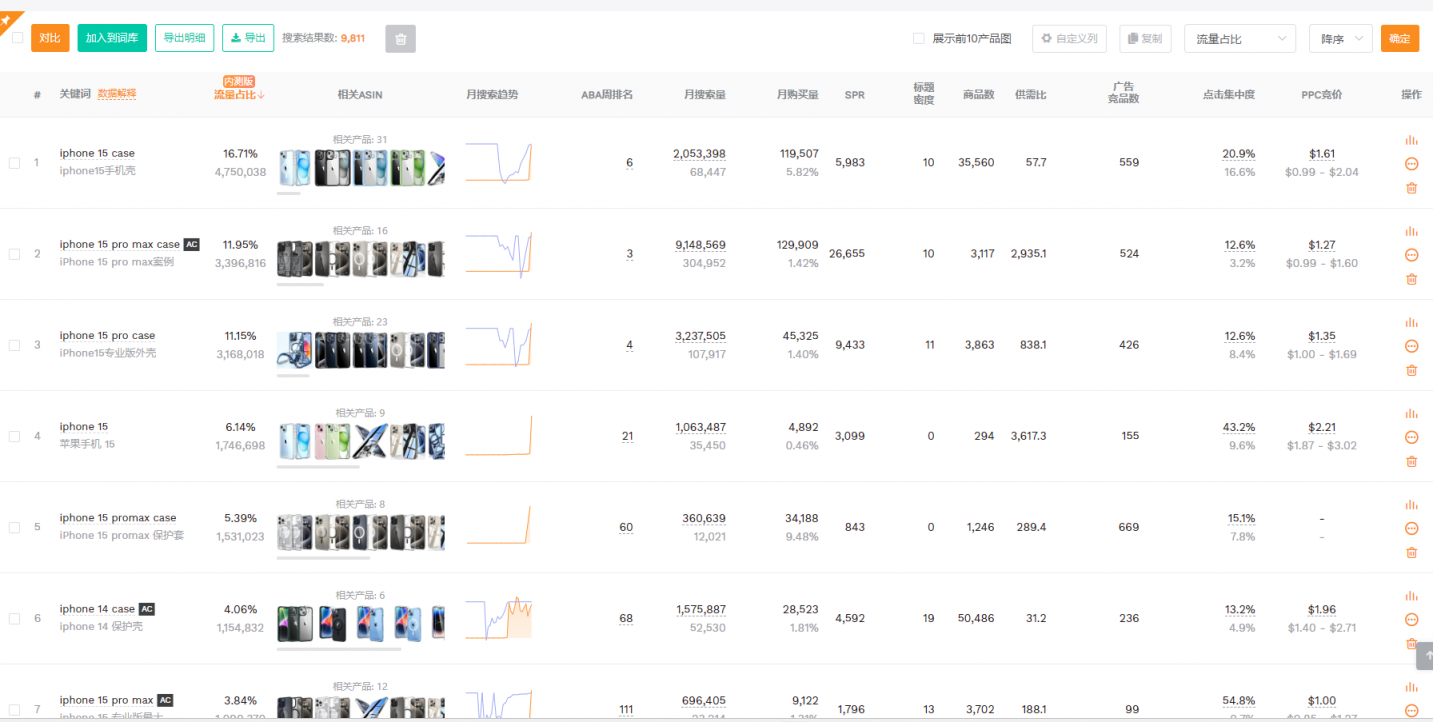
Task: Check the box for row 2 iphone 15 pro max case
Action: tap(14, 254)
